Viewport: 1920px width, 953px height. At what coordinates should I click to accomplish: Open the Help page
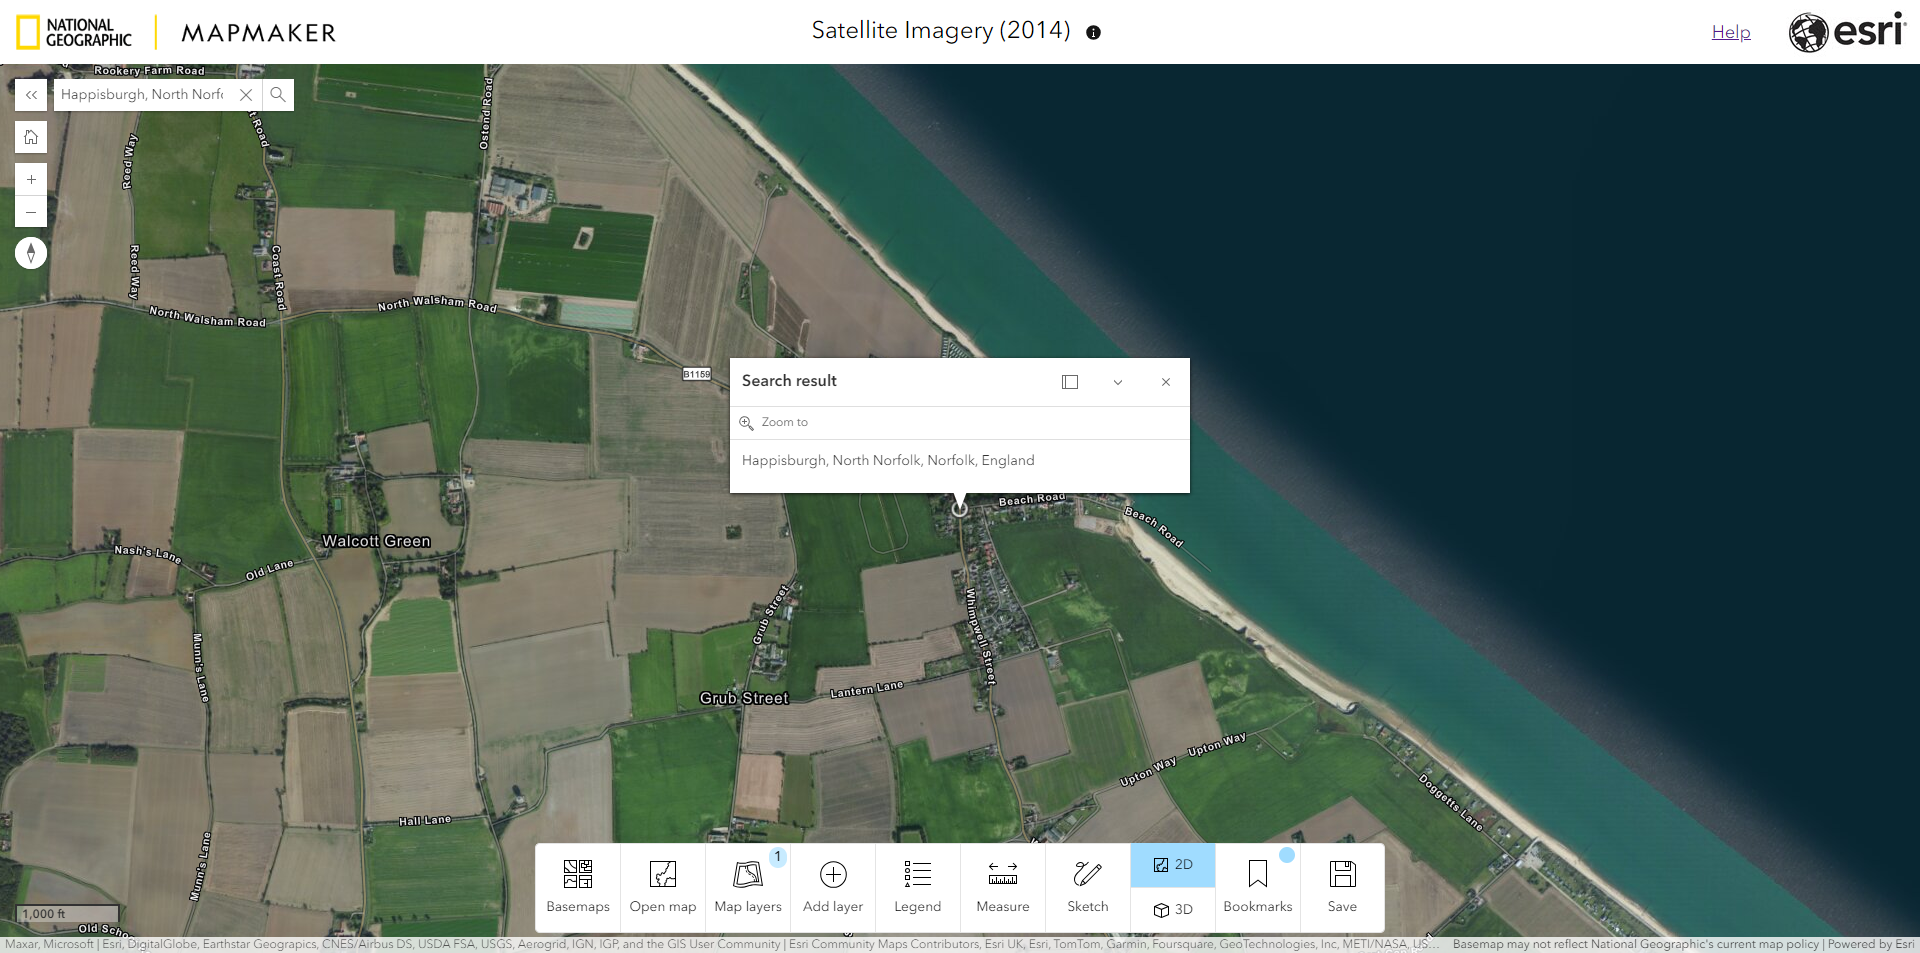(1730, 31)
